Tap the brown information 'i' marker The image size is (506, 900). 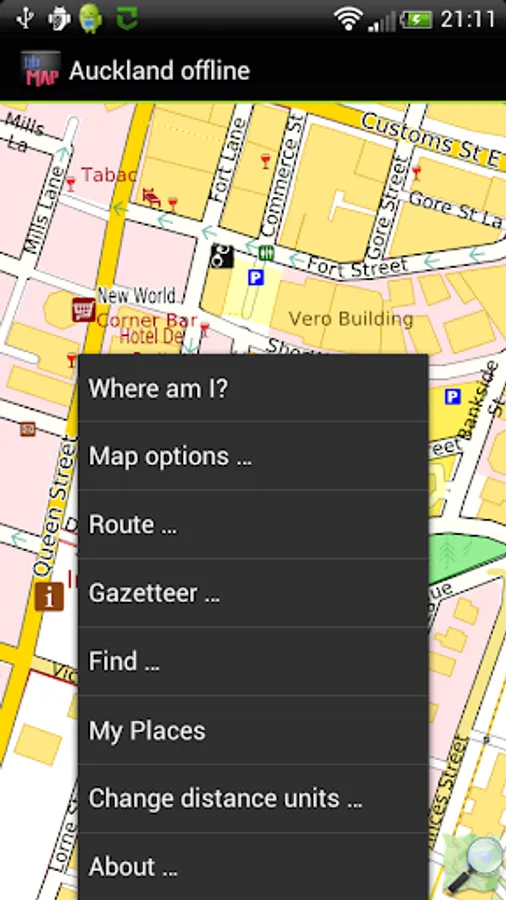(x=49, y=596)
